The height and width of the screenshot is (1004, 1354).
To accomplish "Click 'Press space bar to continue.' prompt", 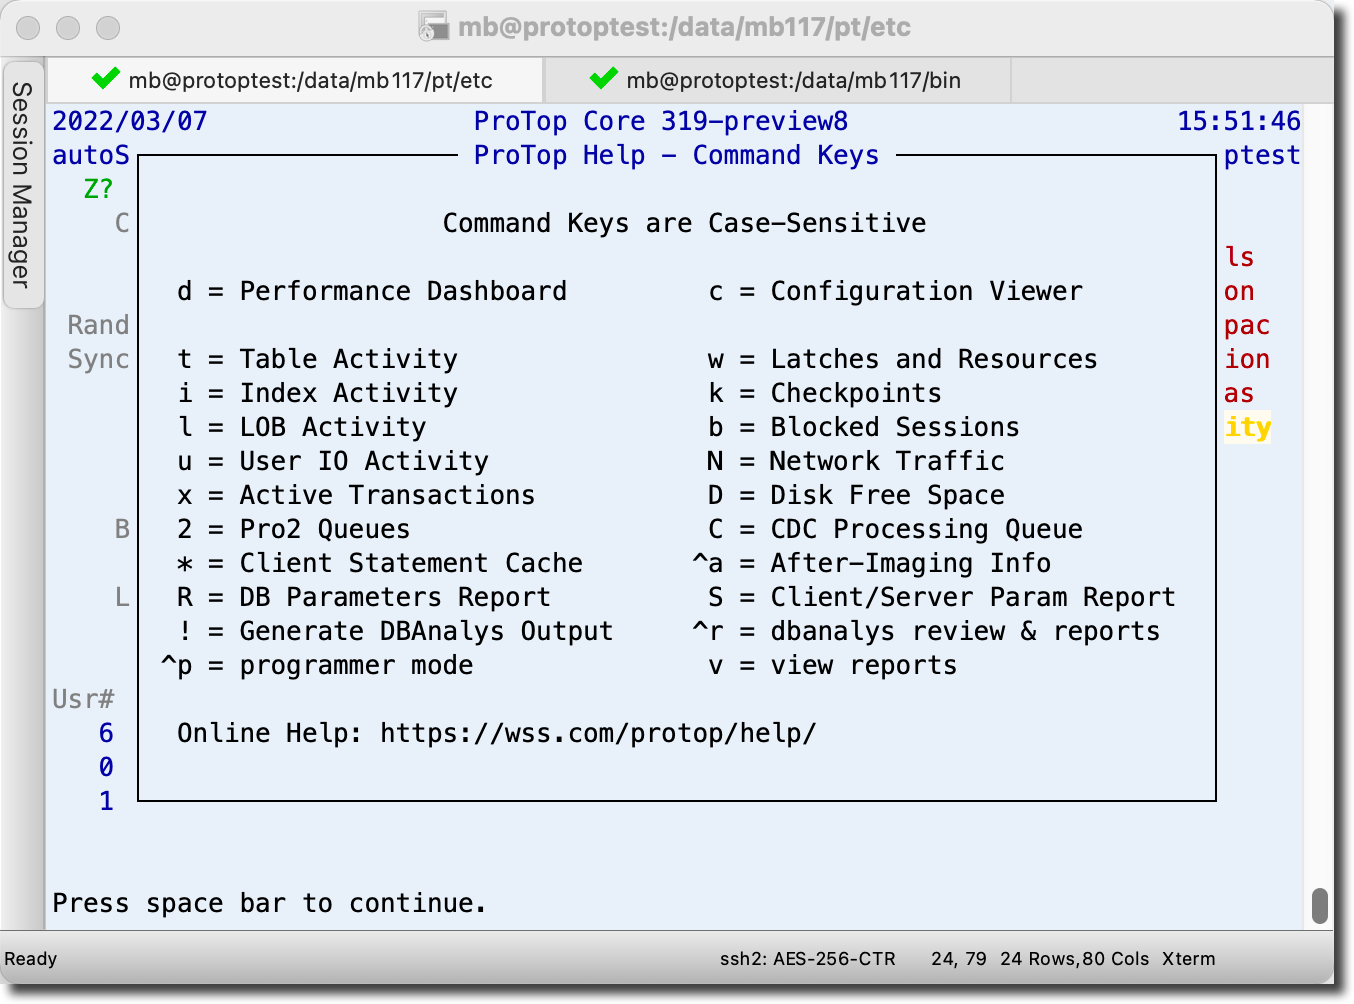I will click(x=270, y=904).
